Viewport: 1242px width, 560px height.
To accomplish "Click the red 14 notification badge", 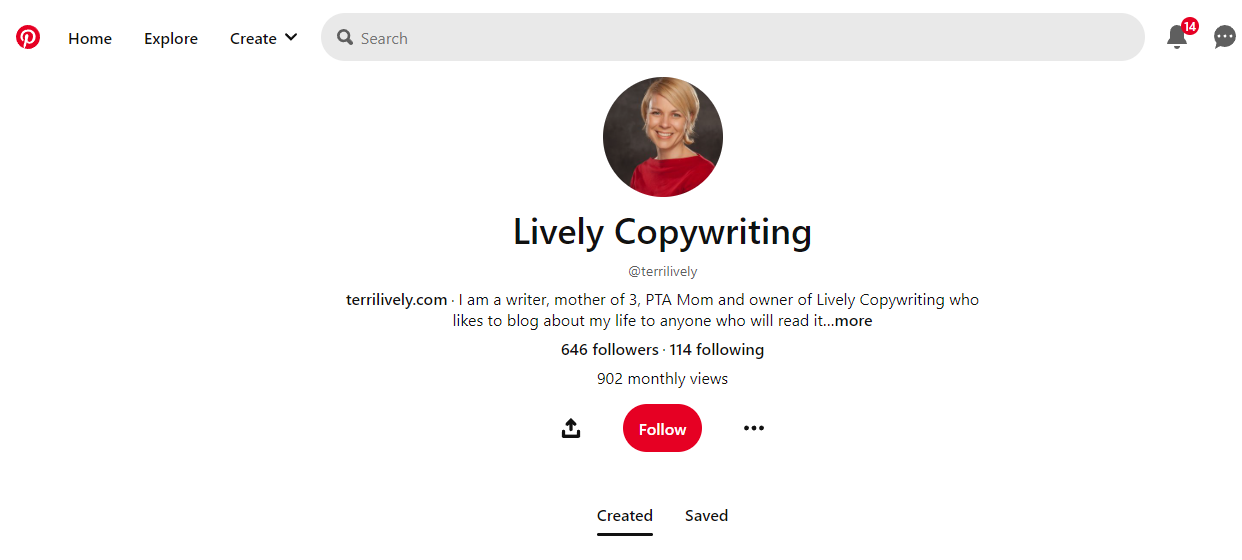I will [1190, 26].
